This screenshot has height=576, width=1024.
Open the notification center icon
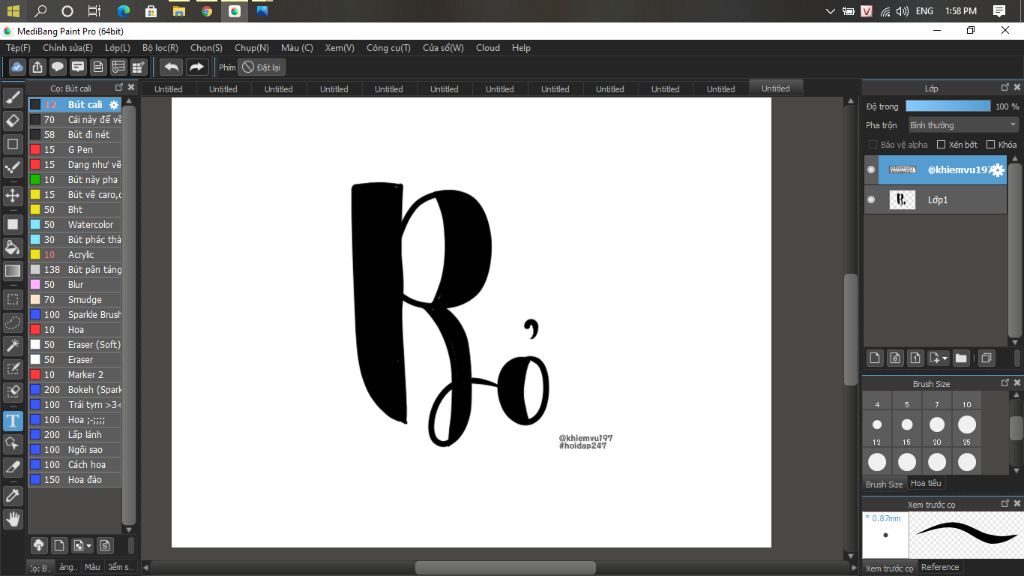(x=999, y=11)
